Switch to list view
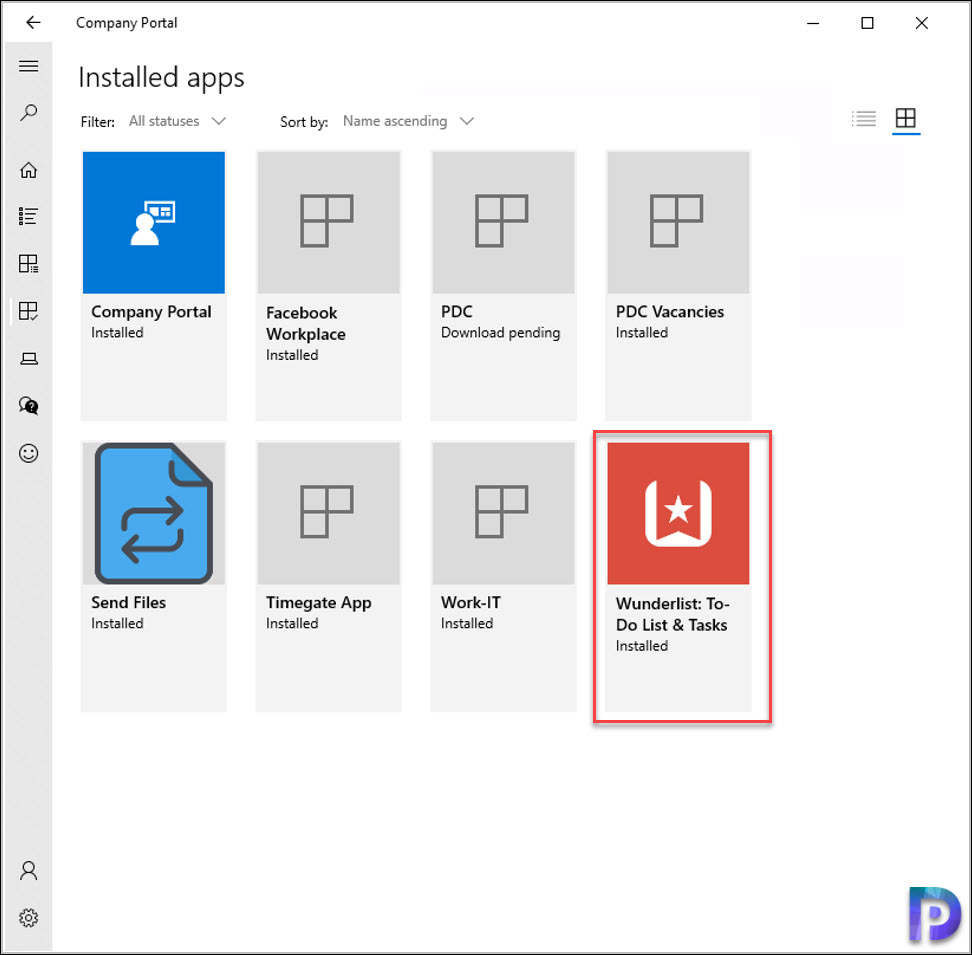972x955 pixels. 864,118
